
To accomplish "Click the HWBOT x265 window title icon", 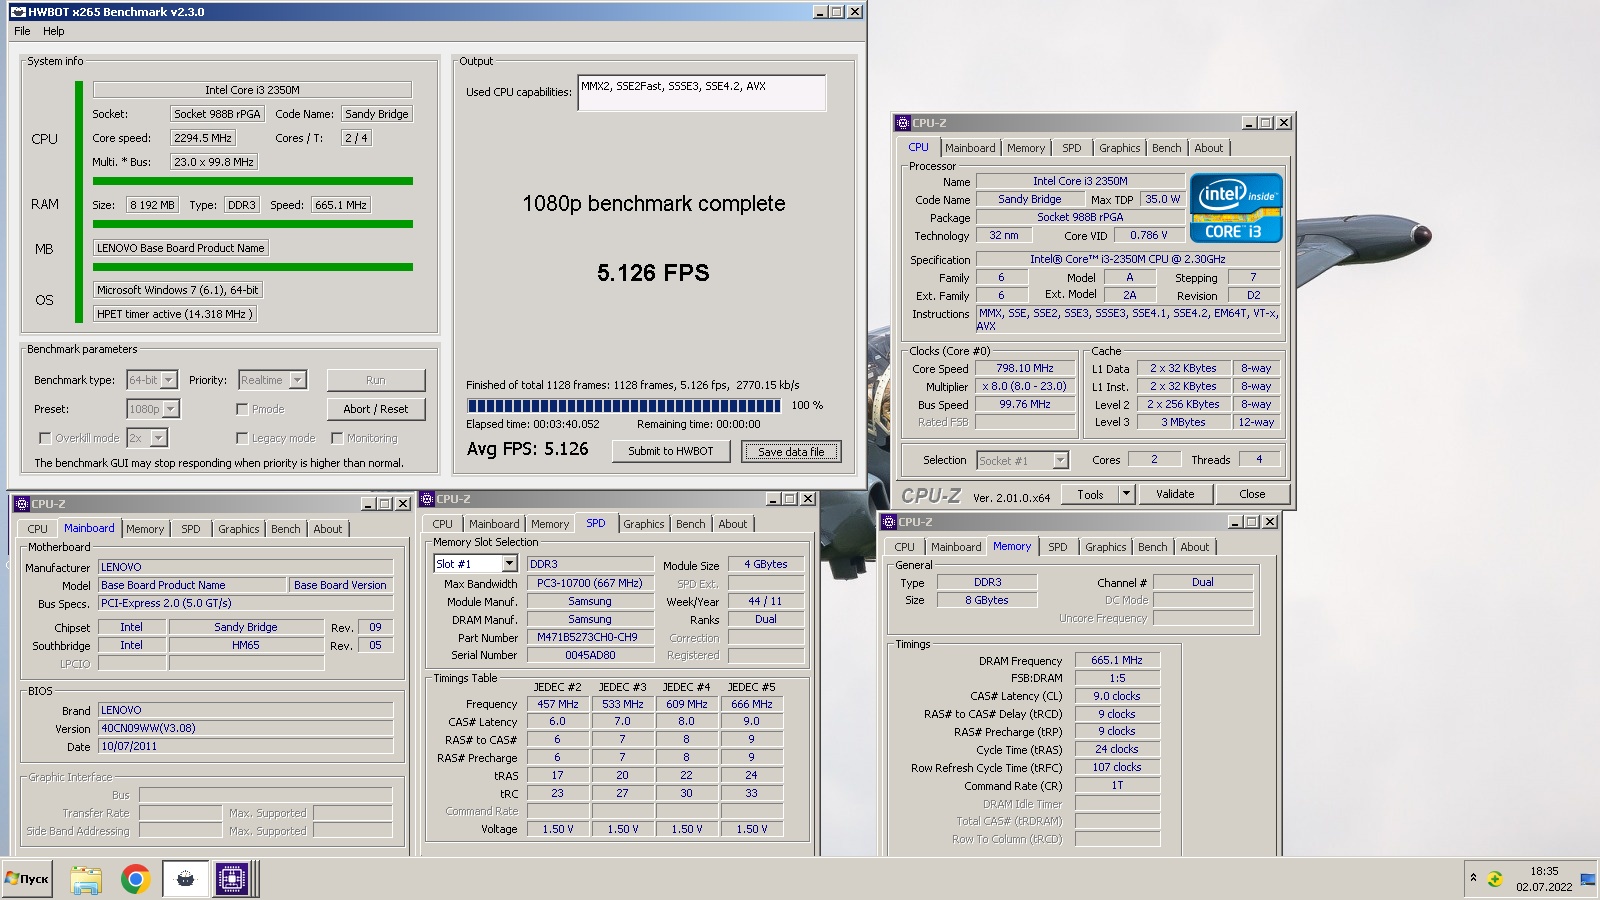I will point(18,12).
